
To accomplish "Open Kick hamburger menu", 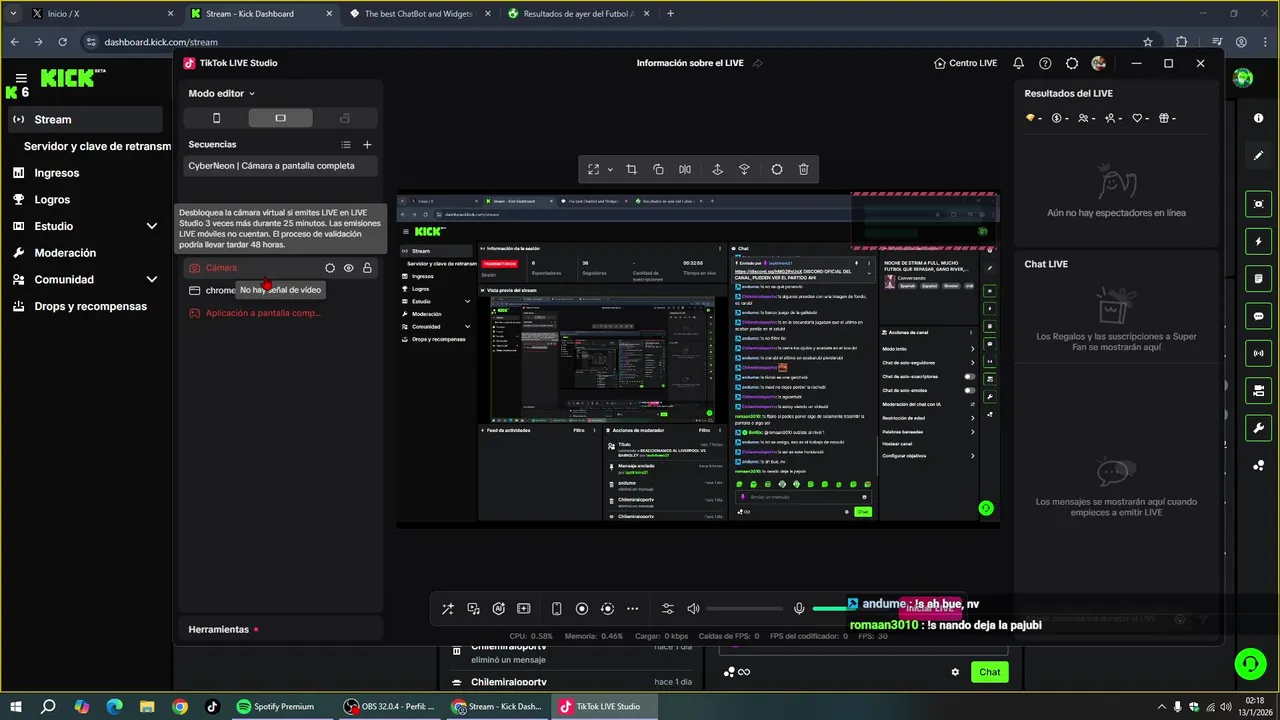I will [21, 78].
